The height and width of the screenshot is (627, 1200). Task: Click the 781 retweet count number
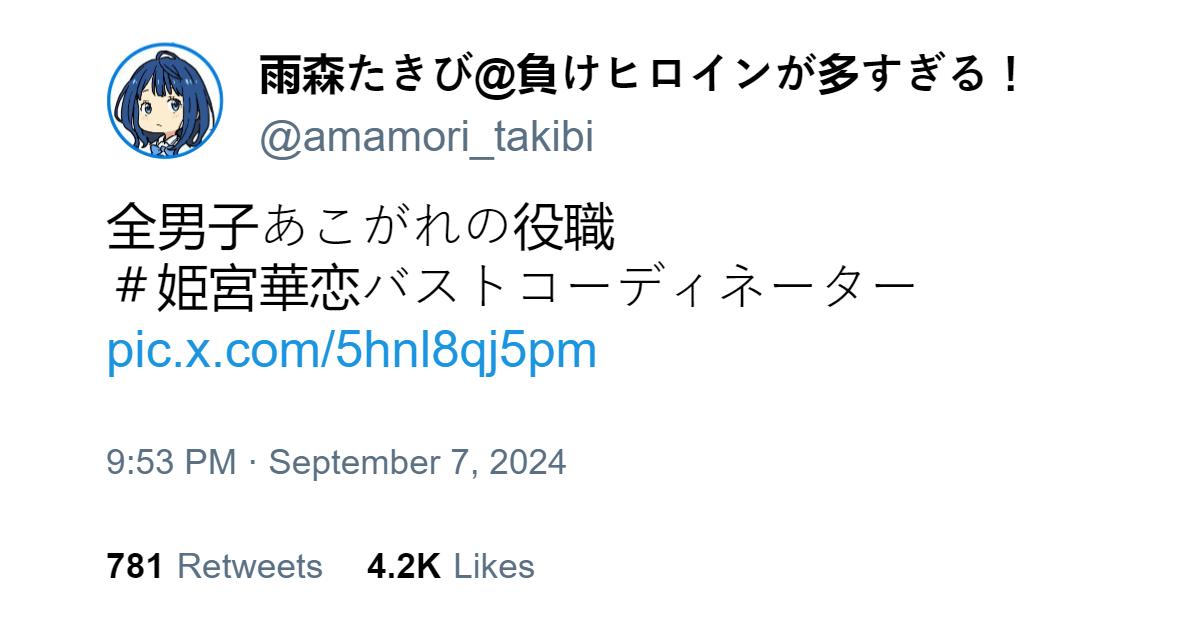coord(135,566)
